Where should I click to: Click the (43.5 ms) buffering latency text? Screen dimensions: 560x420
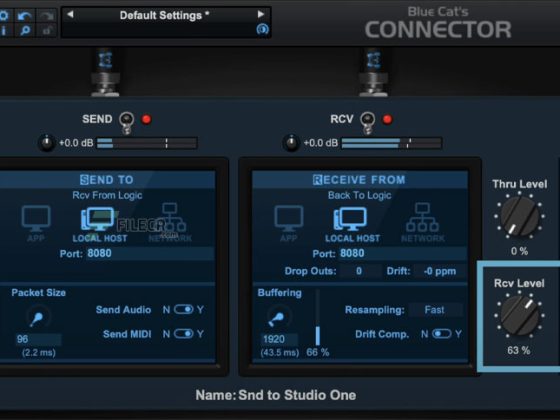pos(280,353)
